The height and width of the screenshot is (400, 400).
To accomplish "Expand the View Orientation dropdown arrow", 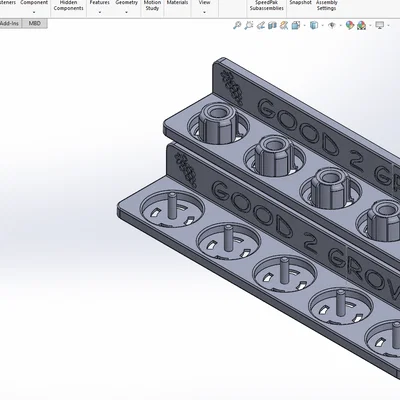I will pos(304,25).
